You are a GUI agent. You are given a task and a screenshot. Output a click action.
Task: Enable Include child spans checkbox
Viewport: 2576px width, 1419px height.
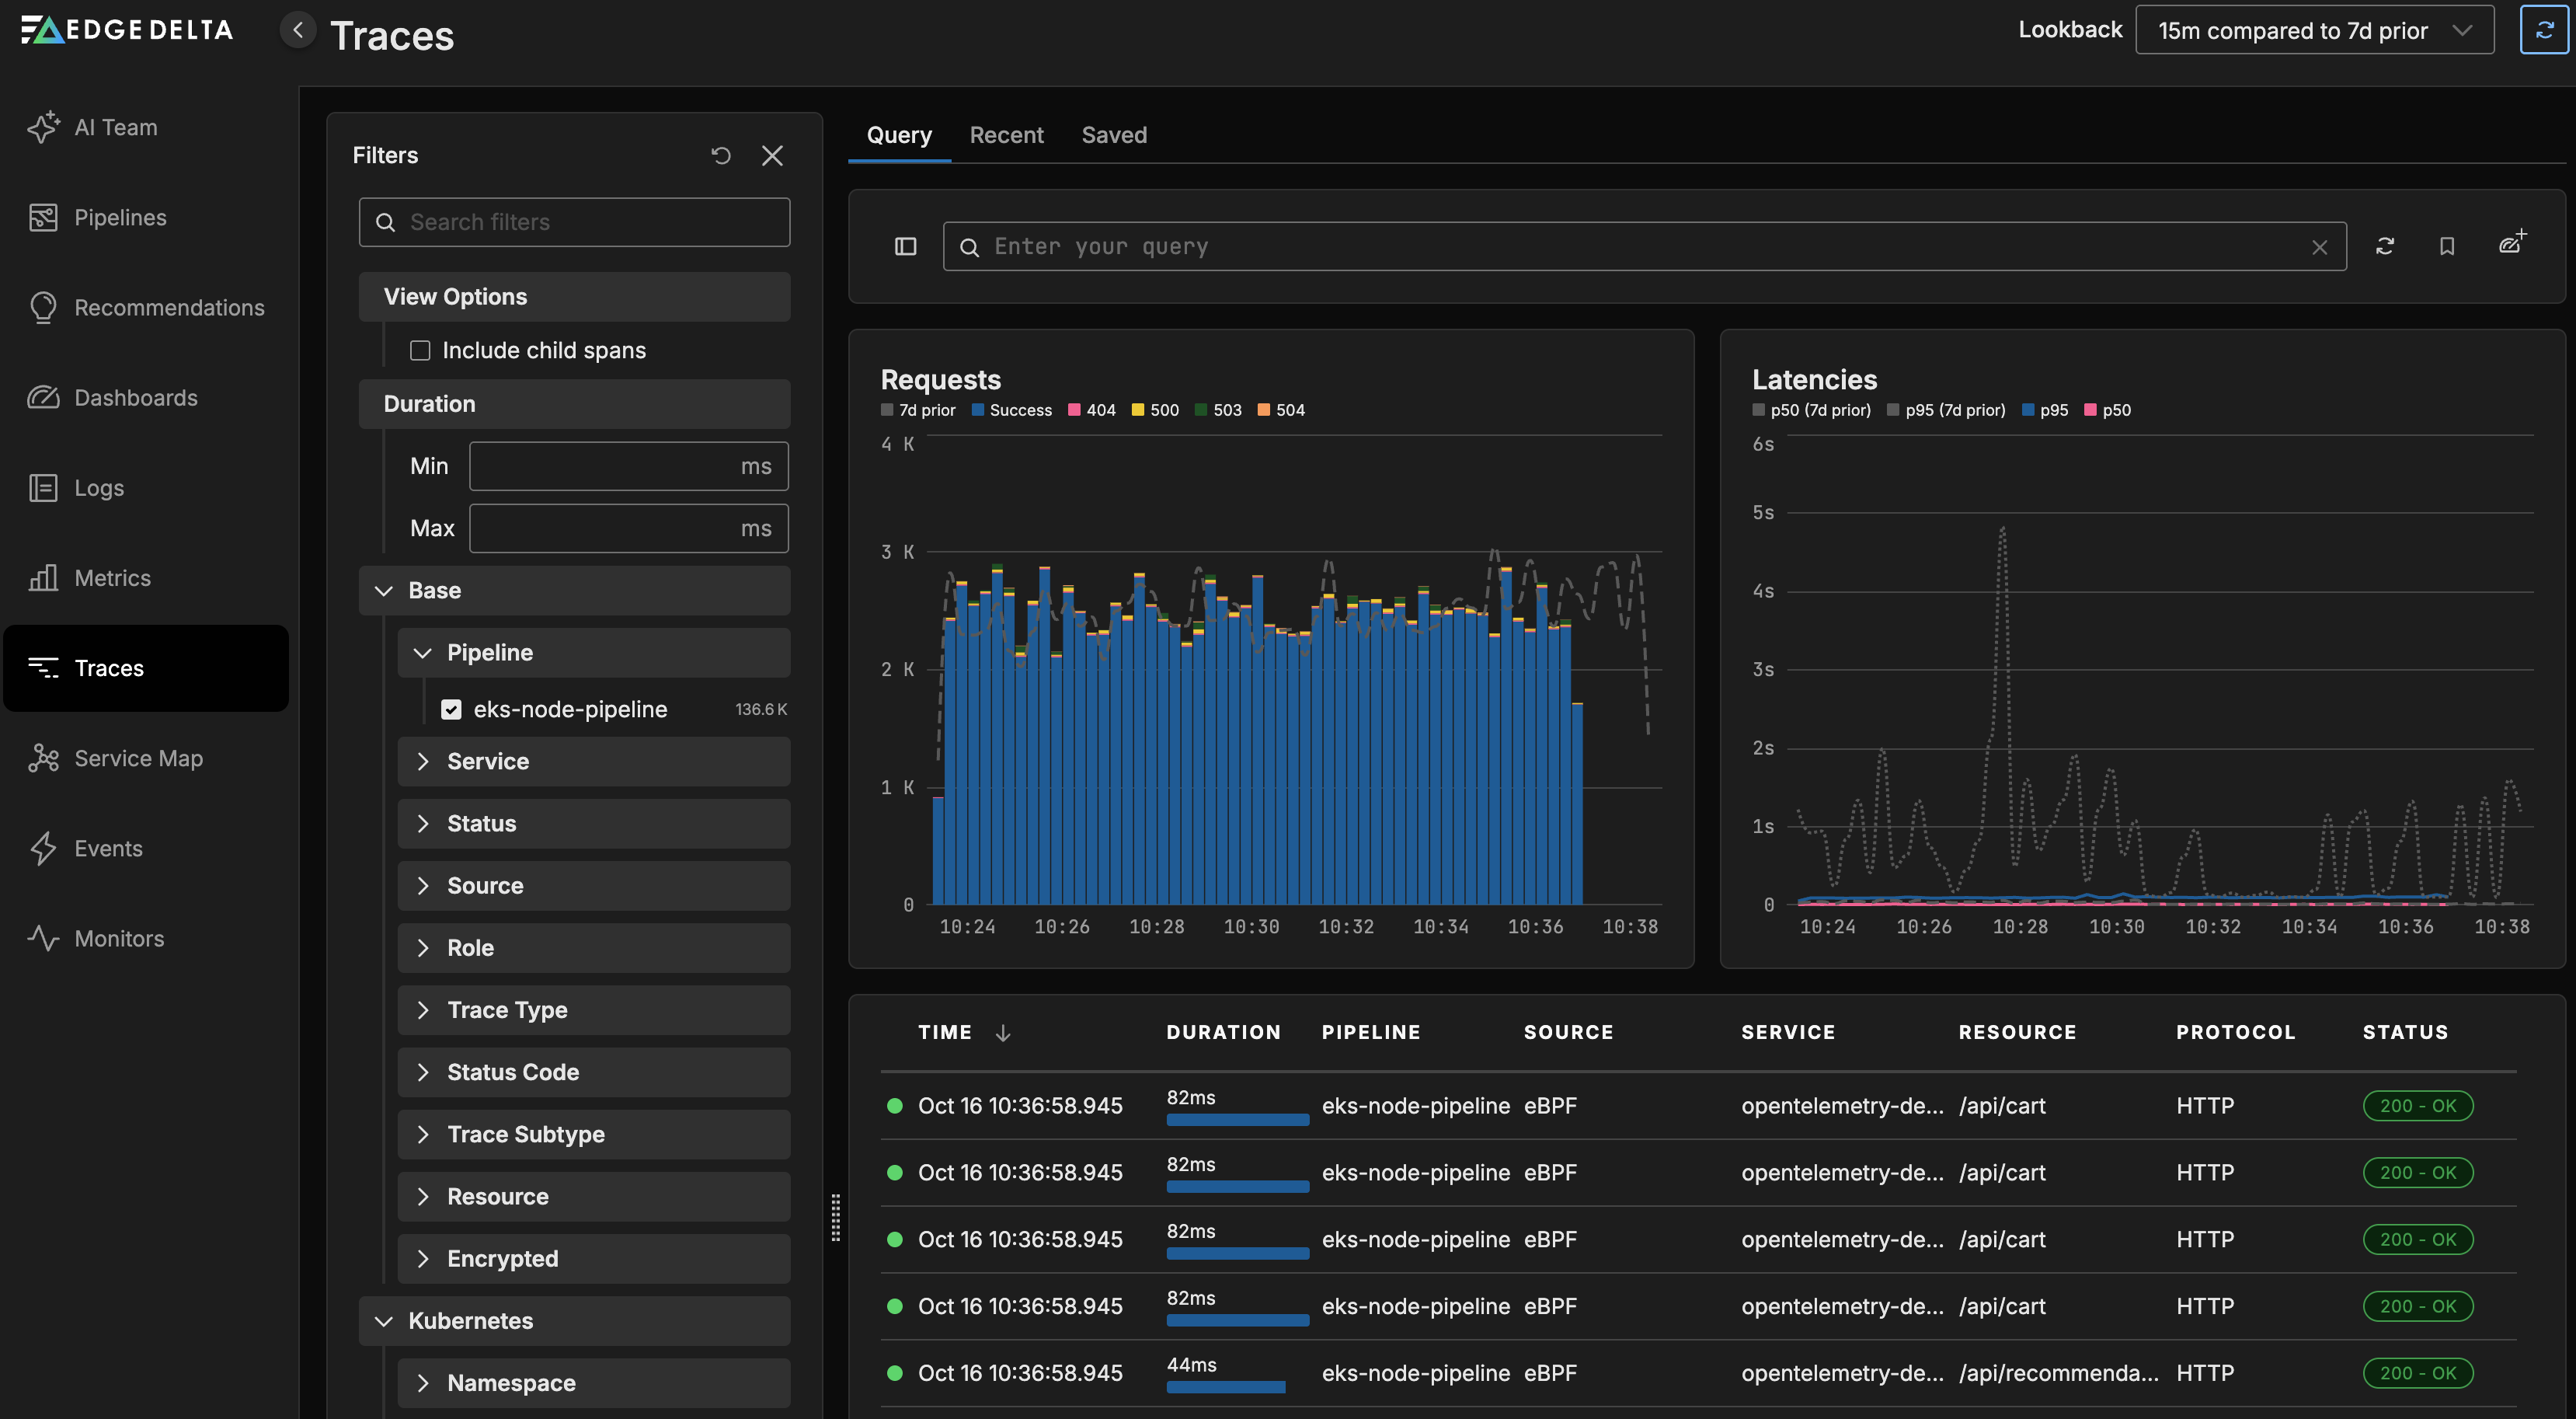coord(420,350)
